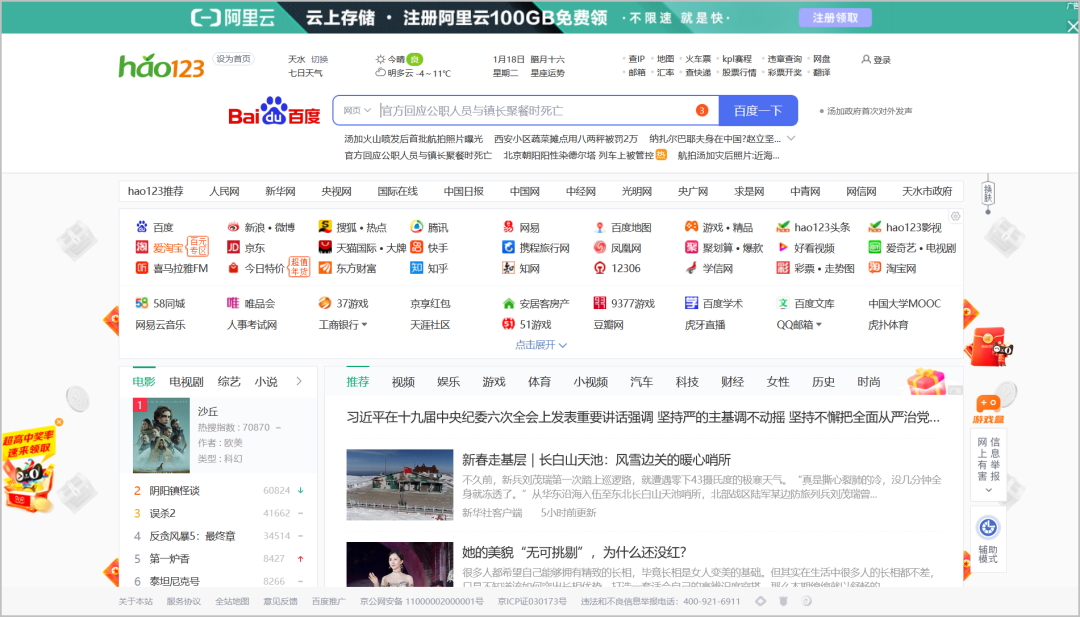Open the 爱奇艺·电视剧 icon link
Image resolution: width=1080 pixels, height=617 pixels.
point(875,247)
